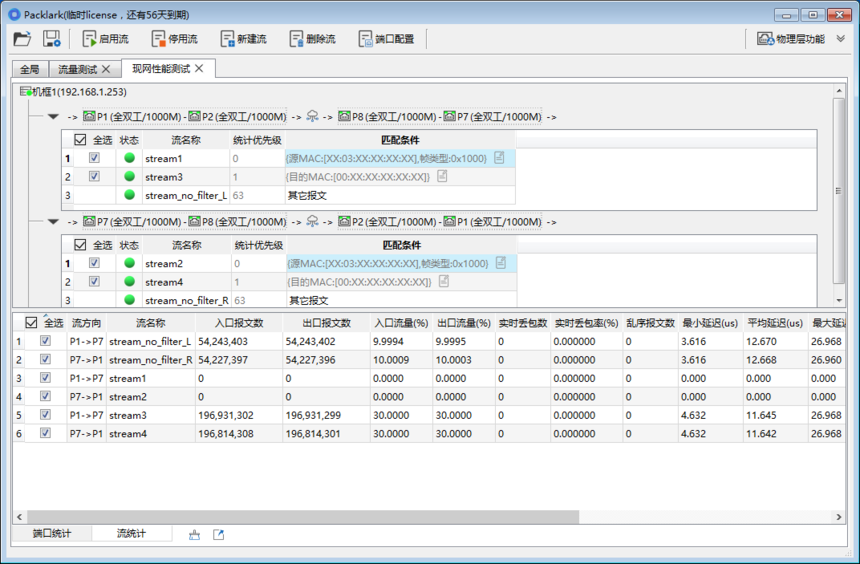Uncheck statistics row 2 stream_no_filter_R checkbox
This screenshot has height=564, width=860.
[x=46, y=359]
